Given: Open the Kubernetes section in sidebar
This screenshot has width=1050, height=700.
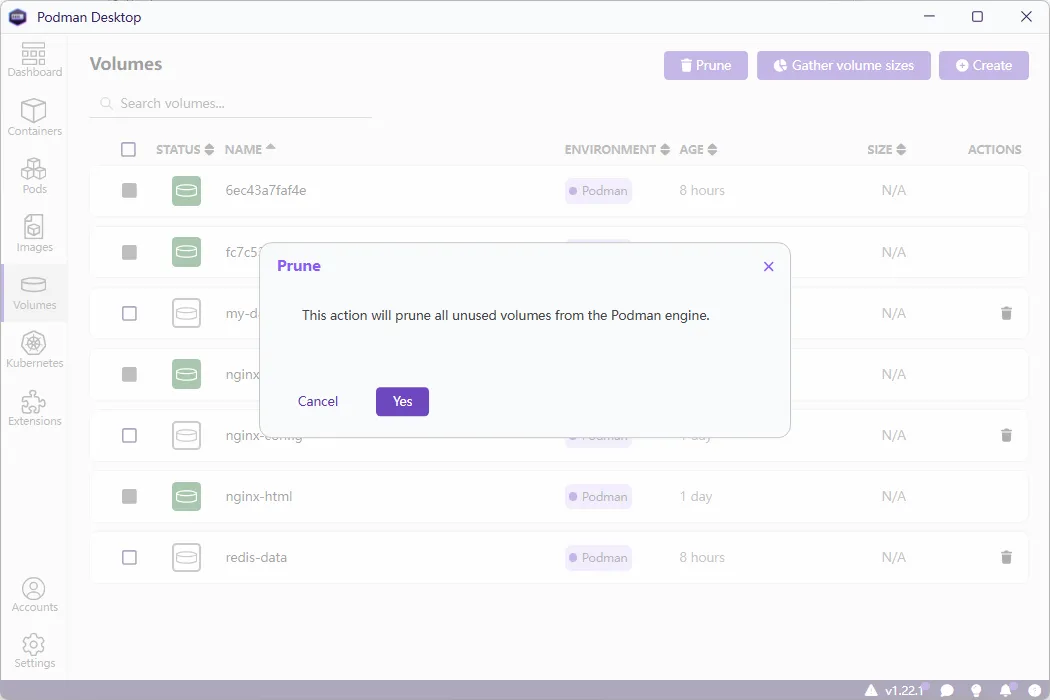Looking at the screenshot, I should (34, 349).
